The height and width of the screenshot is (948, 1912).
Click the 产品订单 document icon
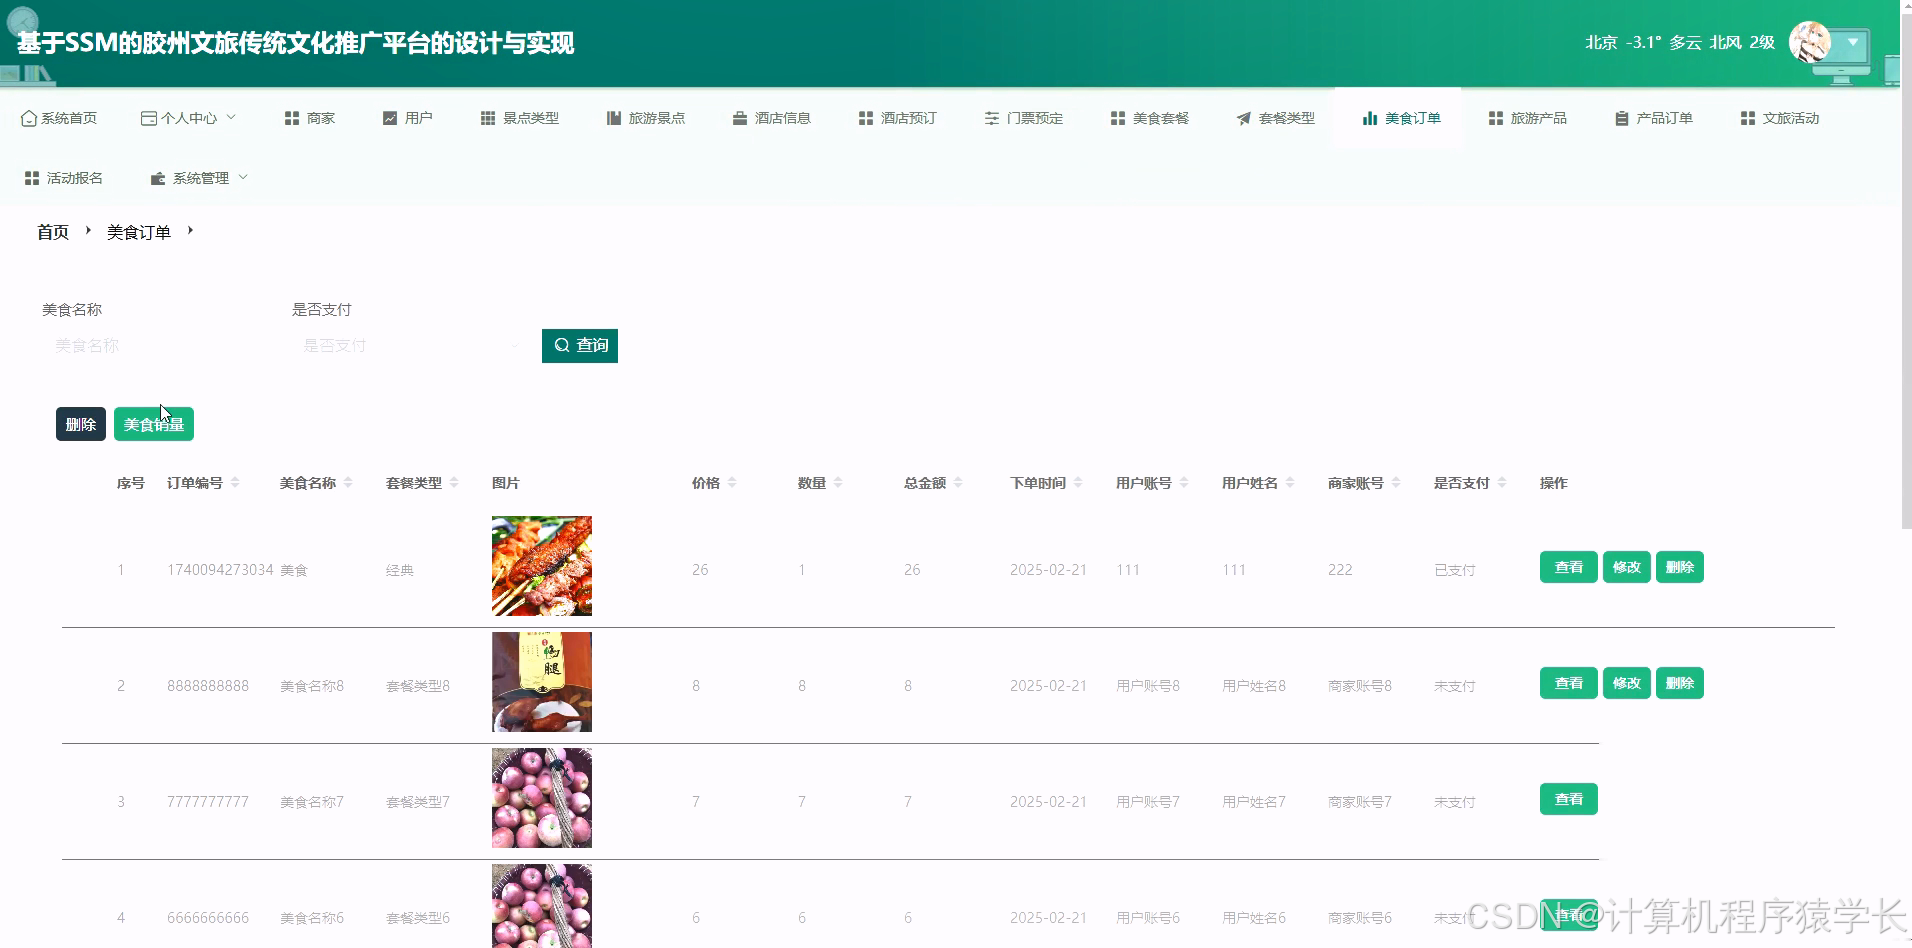coord(1619,117)
